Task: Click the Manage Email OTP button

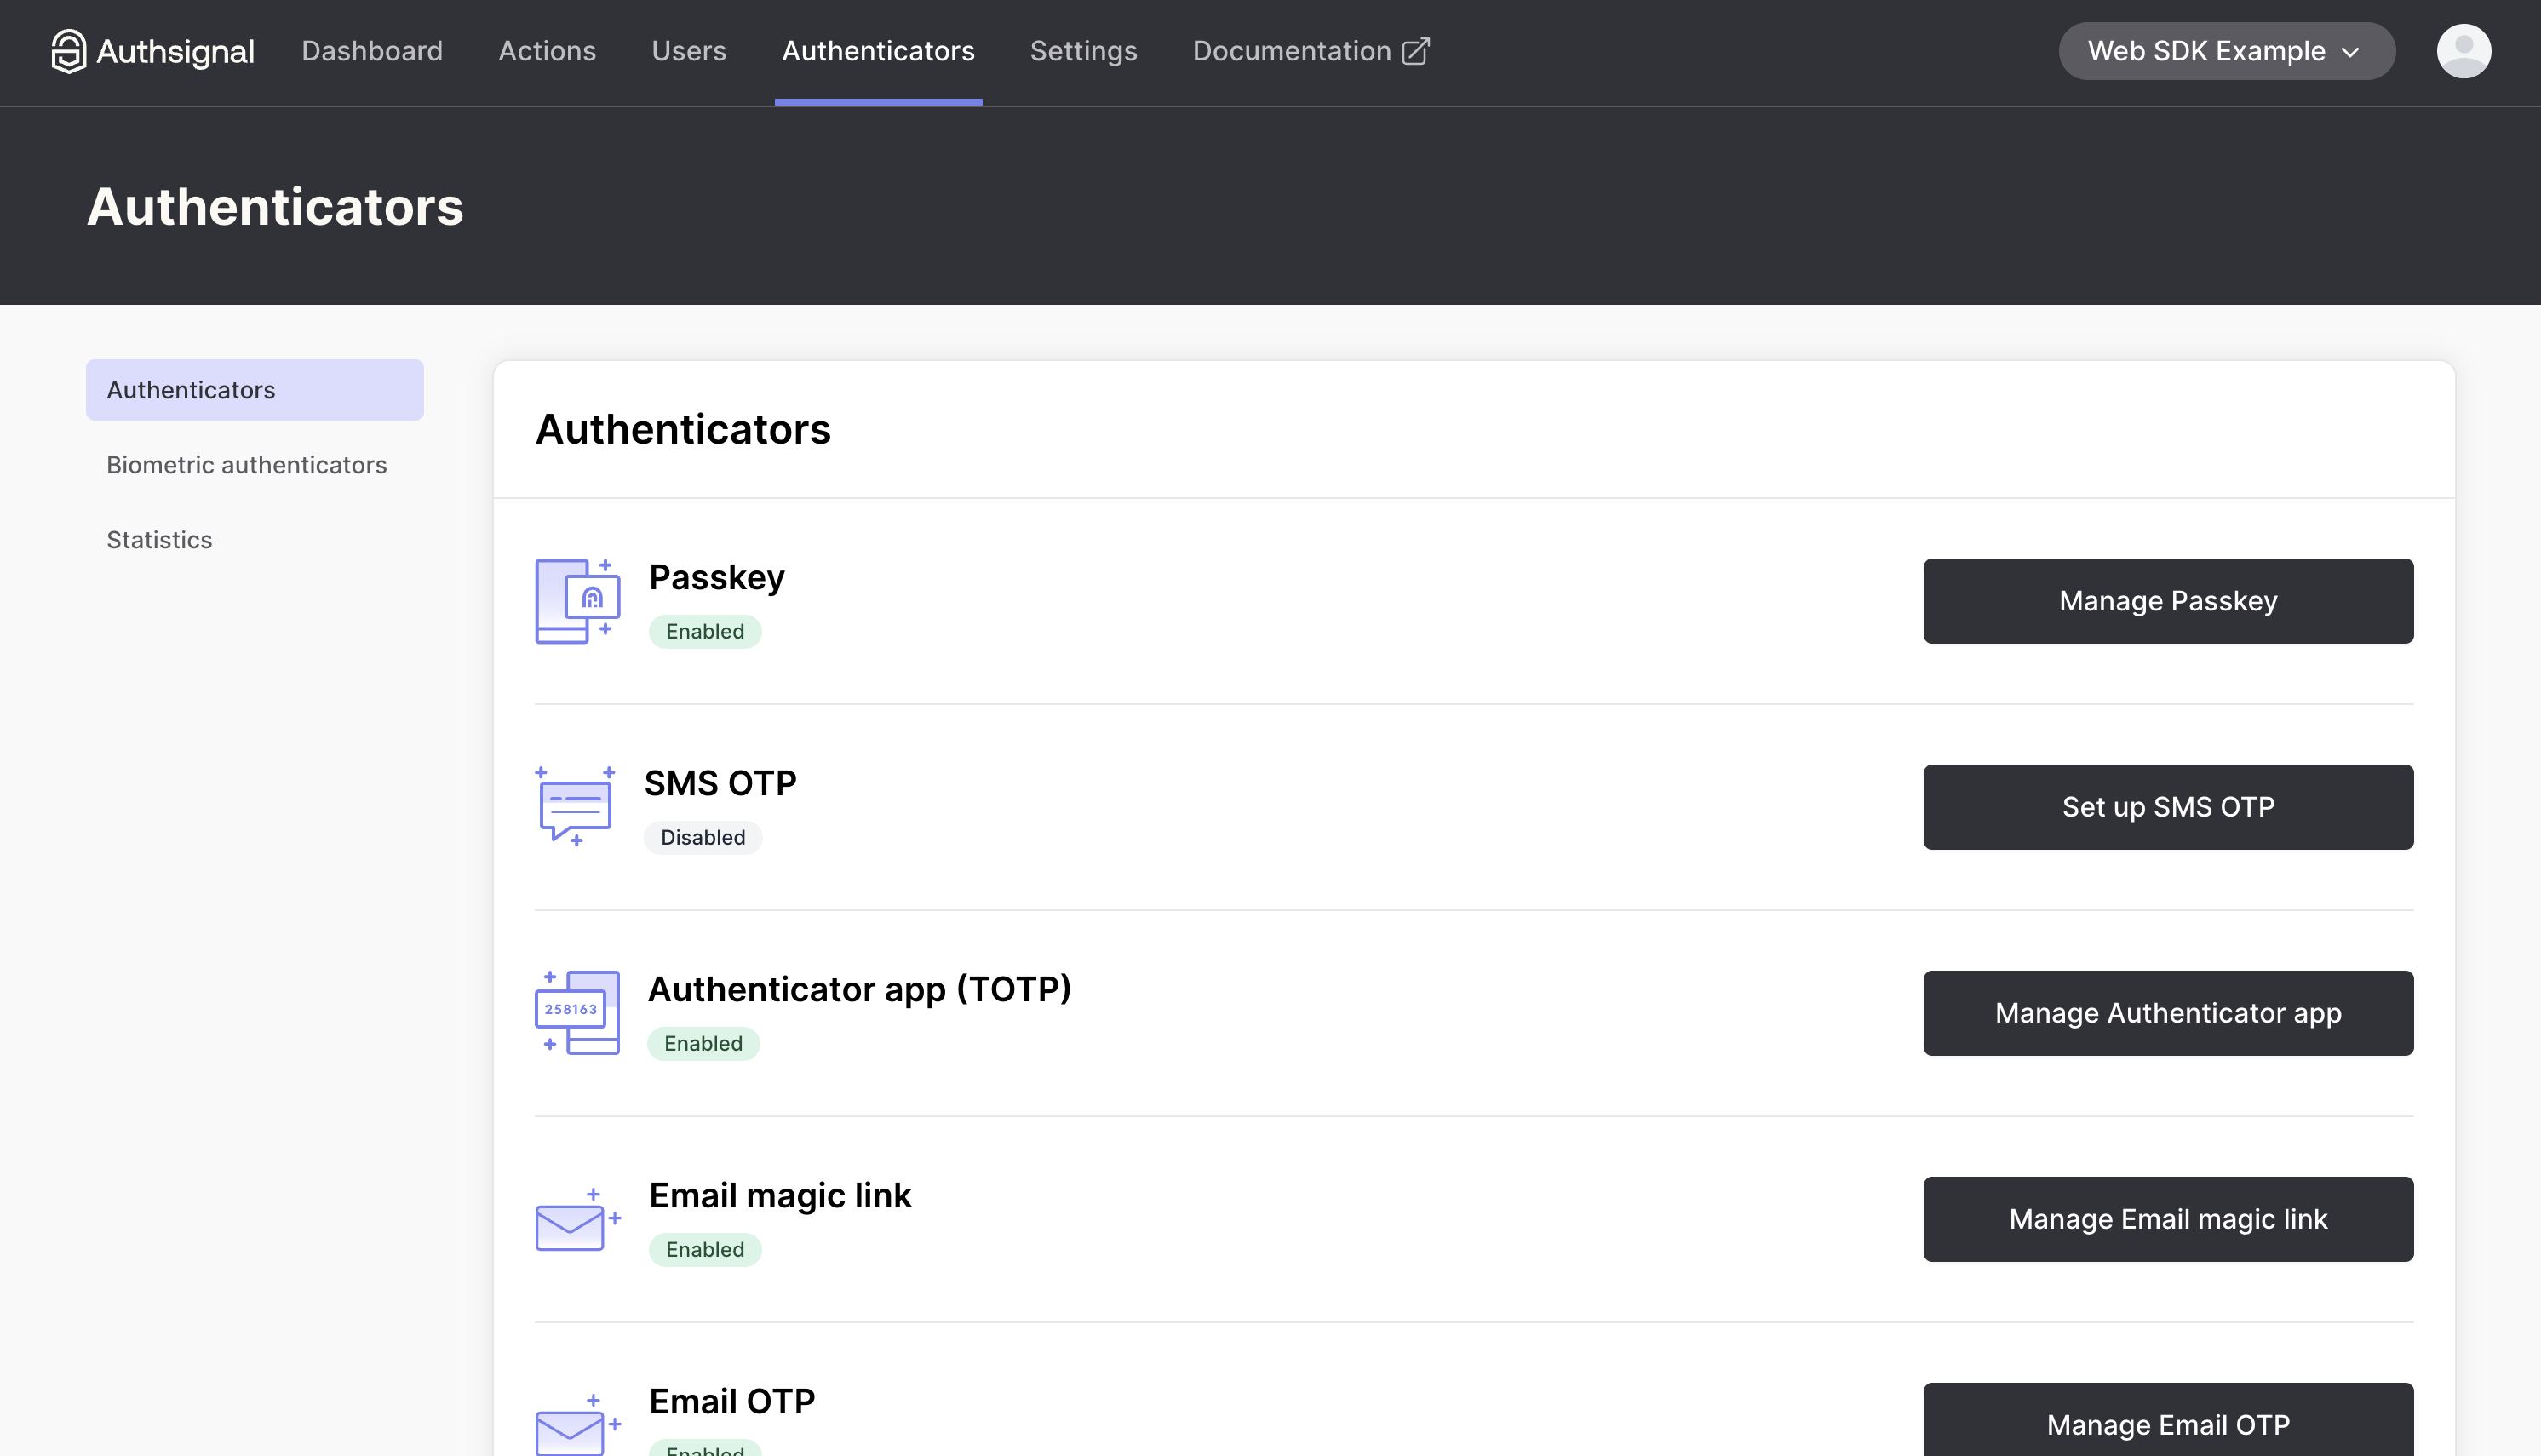Action: point(2167,1420)
